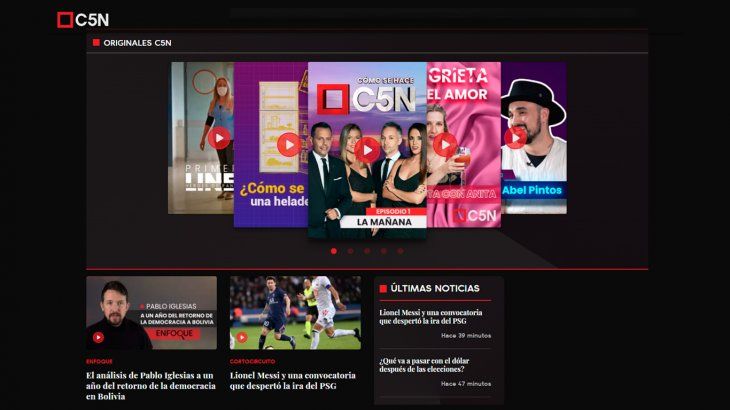Open '¿Qué va a pasar con el dólar' news
This screenshot has height=410, width=730.
pyautogui.click(x=424, y=365)
